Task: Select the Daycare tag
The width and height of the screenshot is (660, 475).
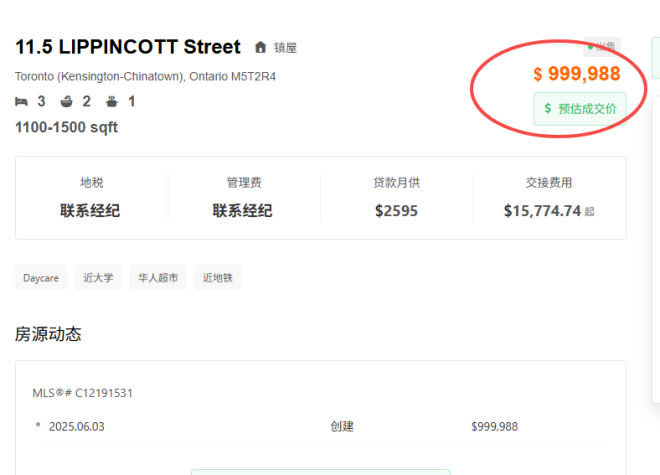Action: [x=41, y=277]
